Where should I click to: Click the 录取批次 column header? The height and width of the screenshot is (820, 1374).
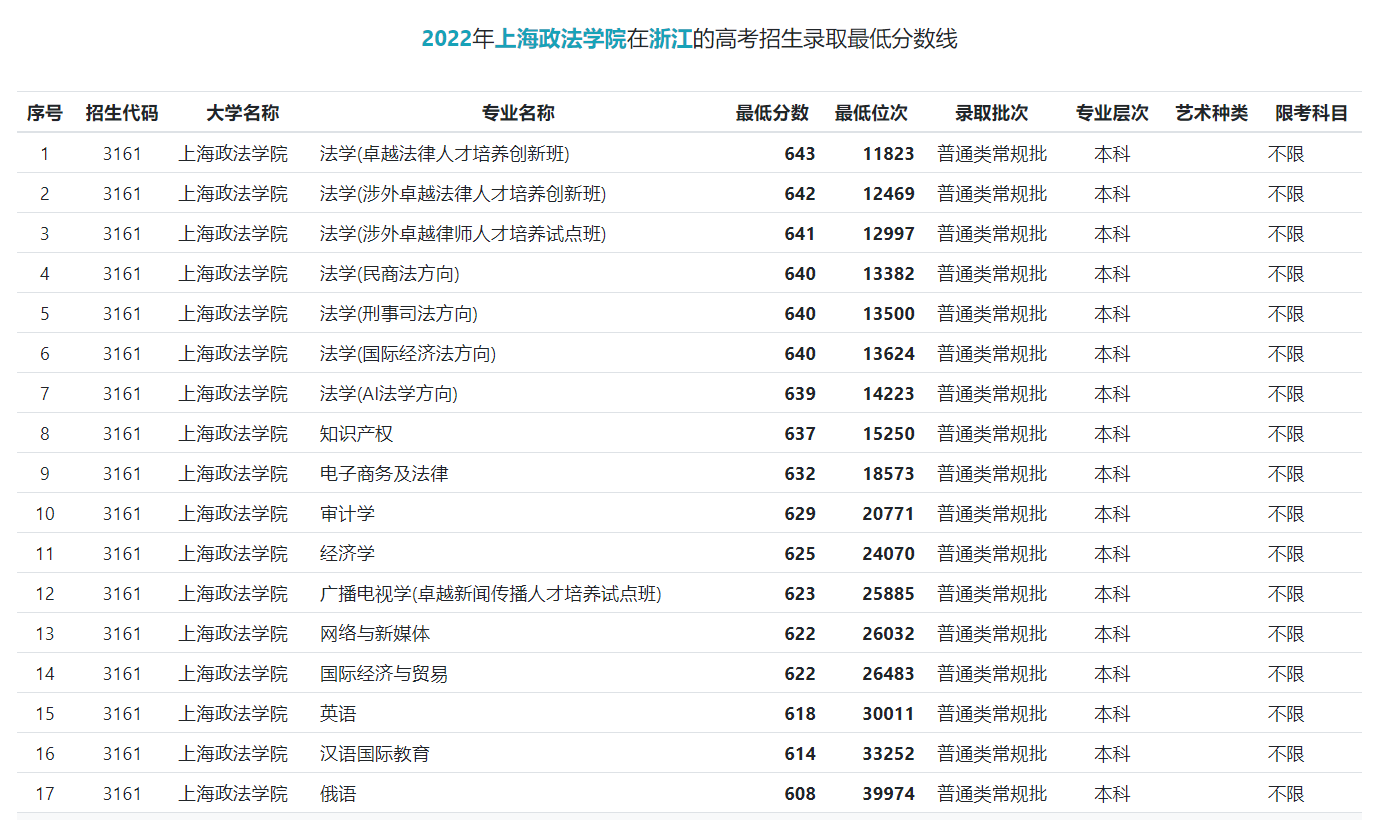[991, 113]
